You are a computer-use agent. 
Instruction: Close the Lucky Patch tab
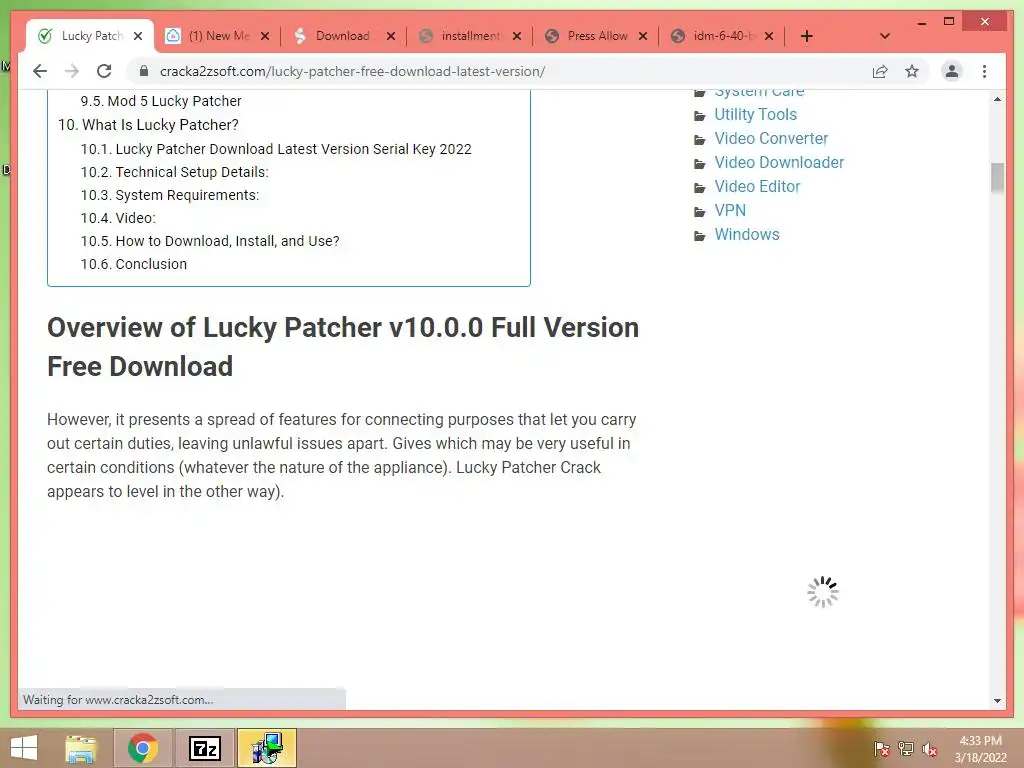(138, 36)
